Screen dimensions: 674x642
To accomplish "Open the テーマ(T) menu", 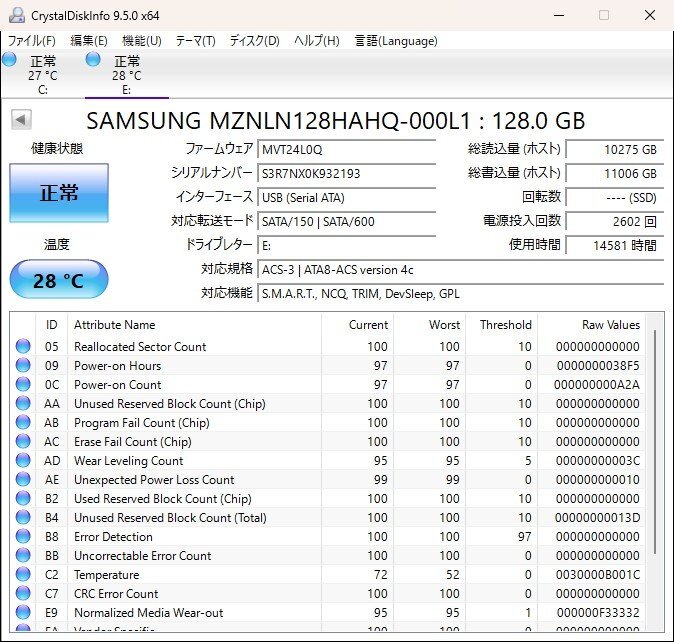I will pyautogui.click(x=195, y=41).
